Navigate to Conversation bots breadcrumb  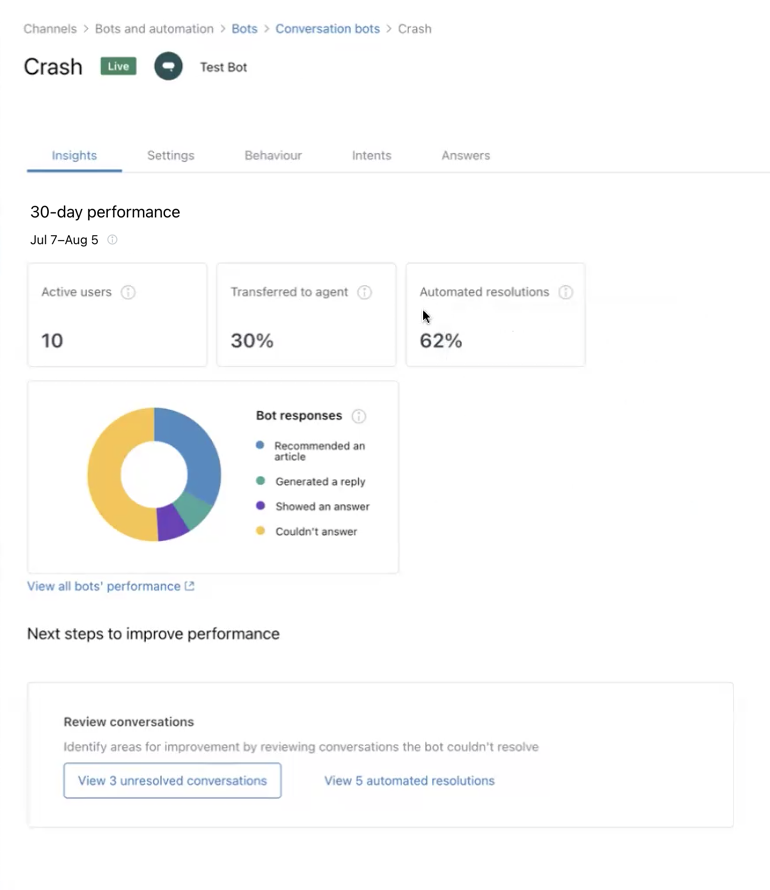pos(327,29)
